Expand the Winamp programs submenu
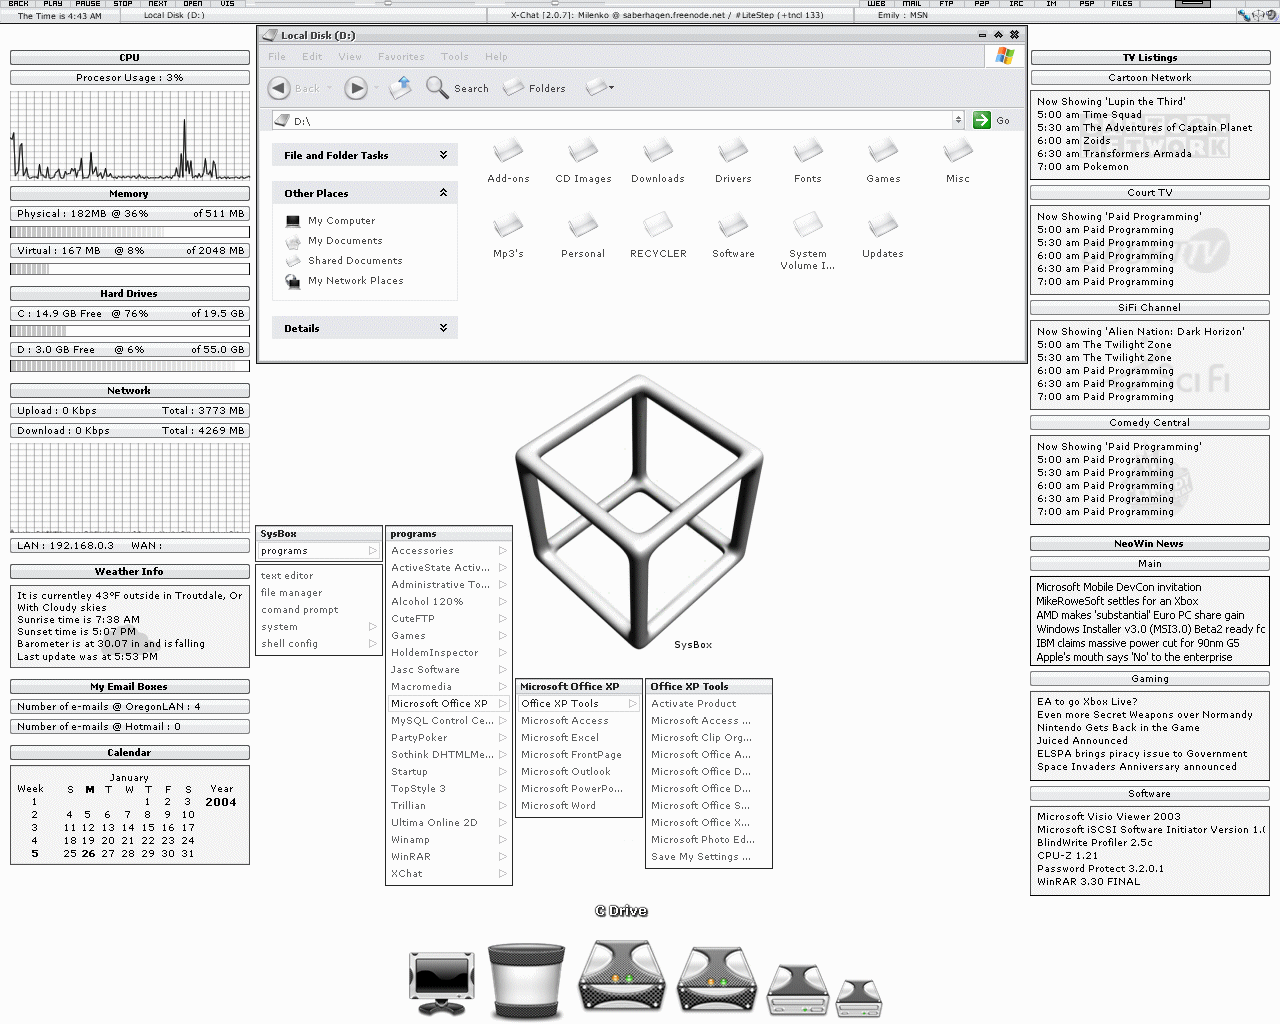This screenshot has width=1280, height=1024. 449,840
